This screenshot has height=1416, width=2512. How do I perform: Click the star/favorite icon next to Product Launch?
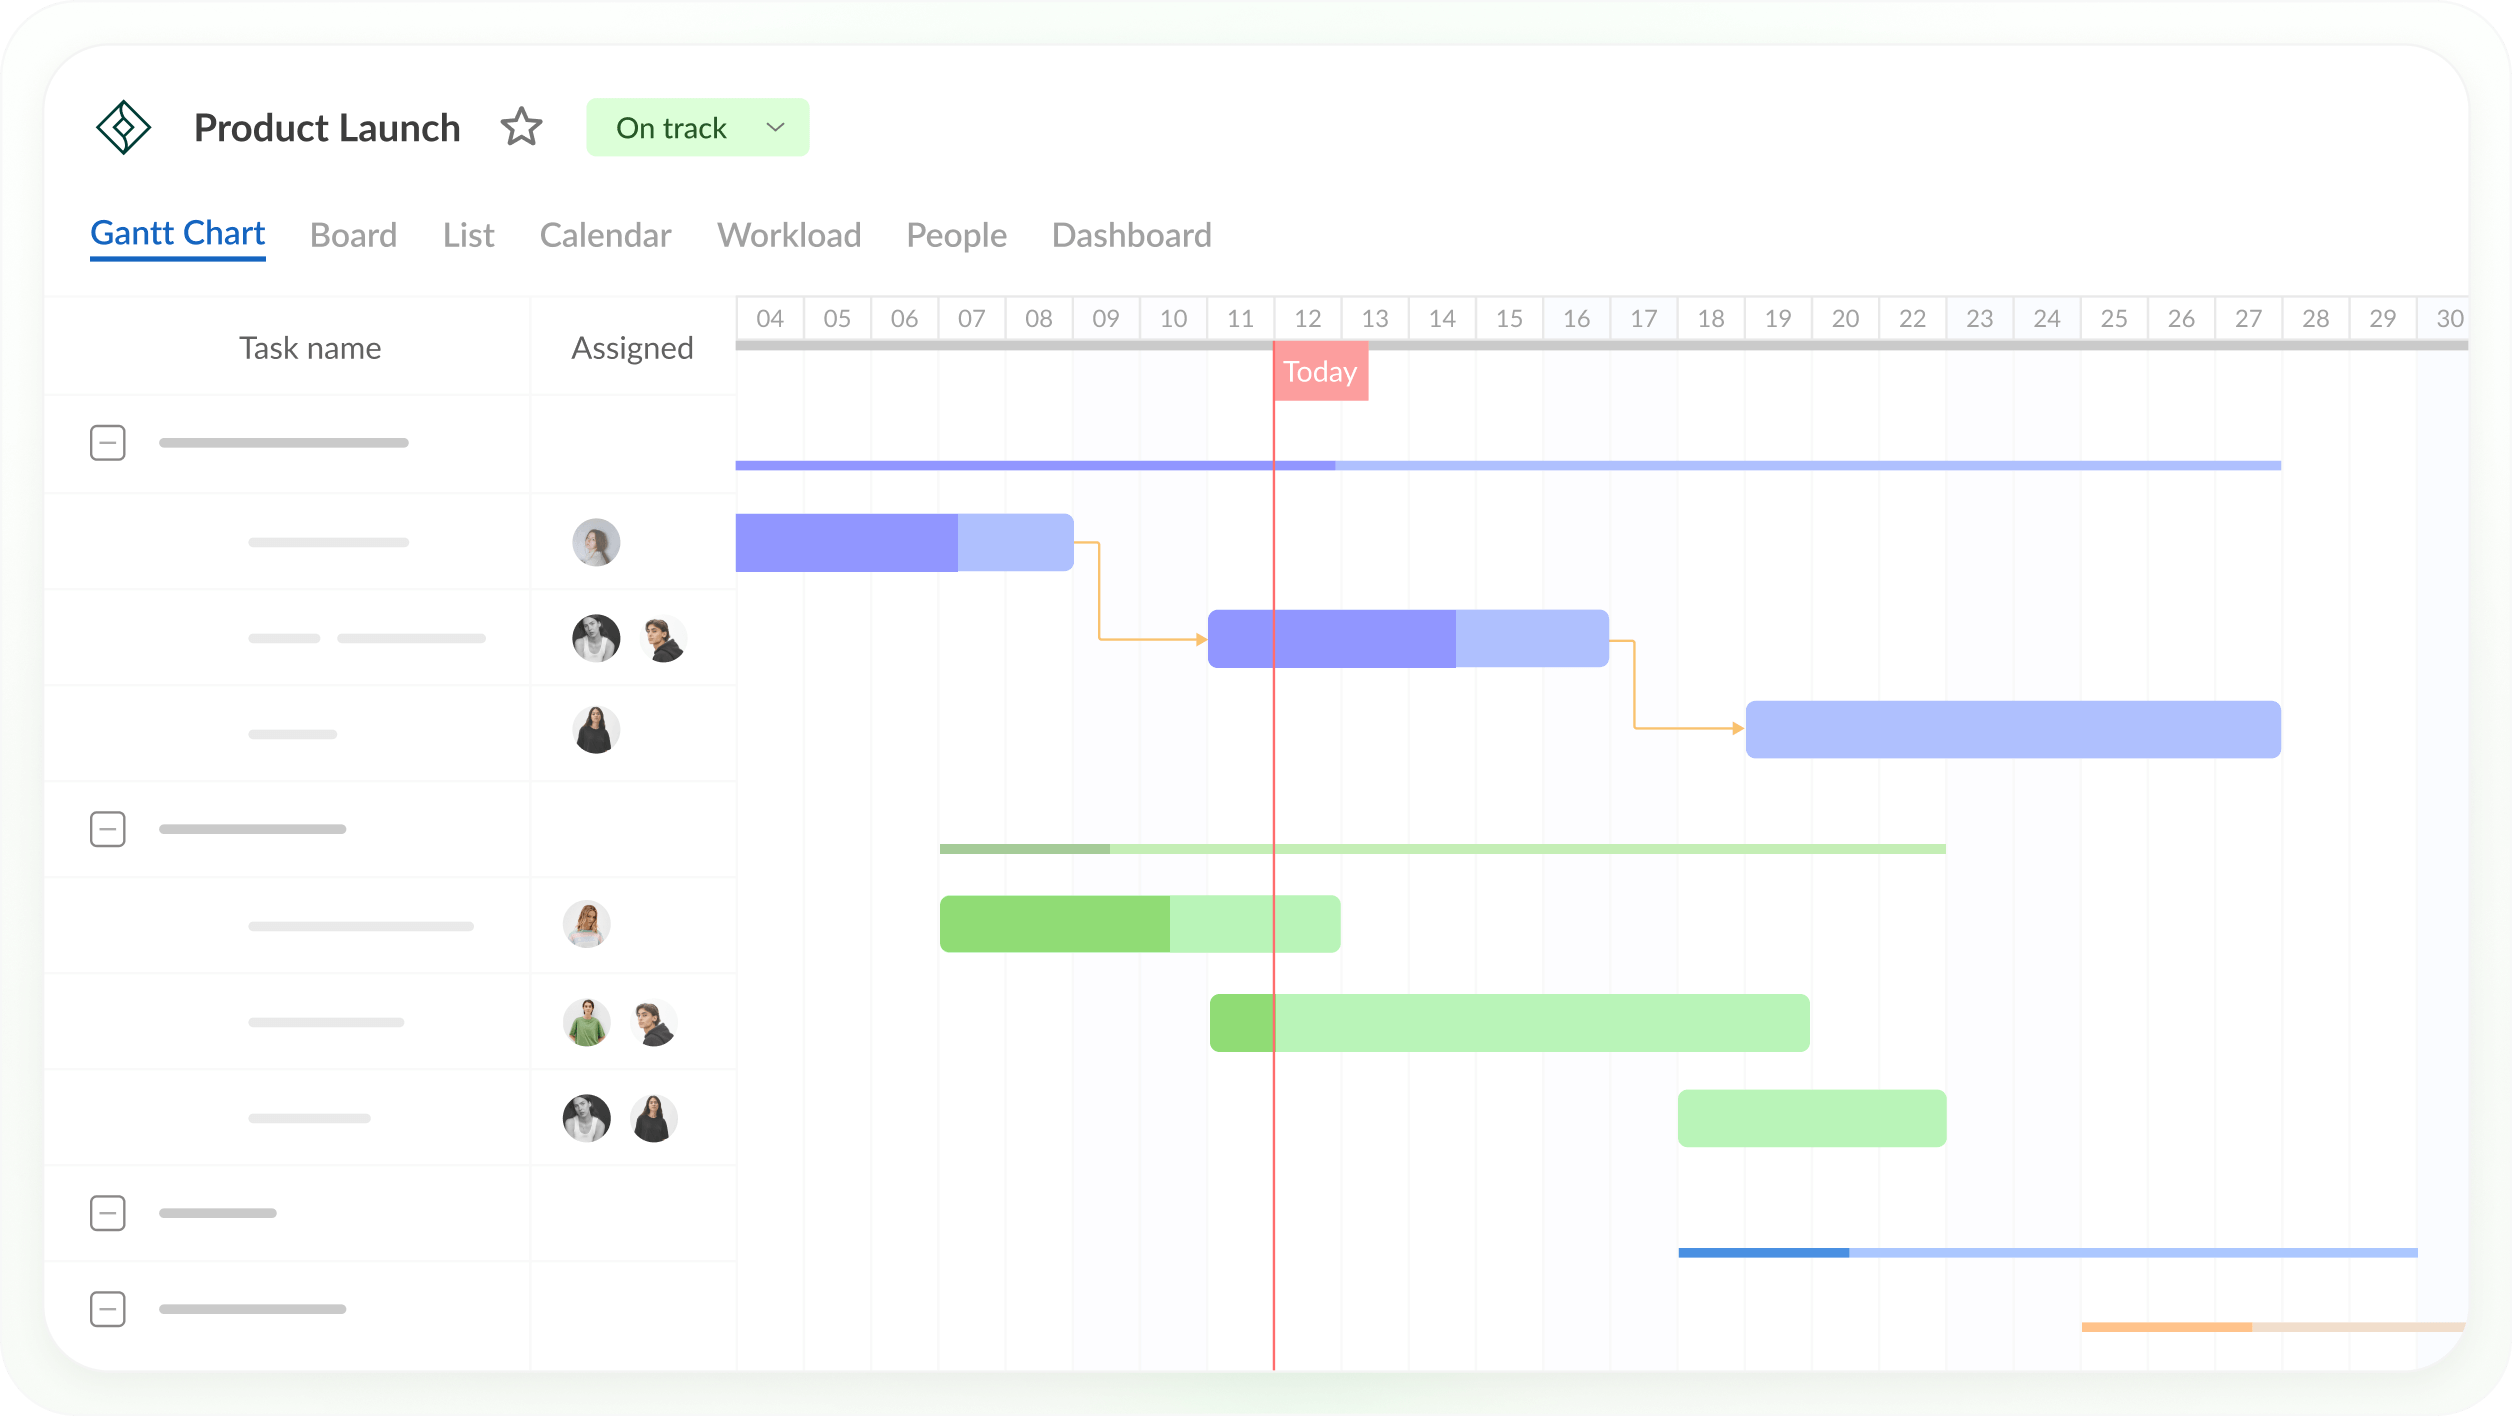523,126
